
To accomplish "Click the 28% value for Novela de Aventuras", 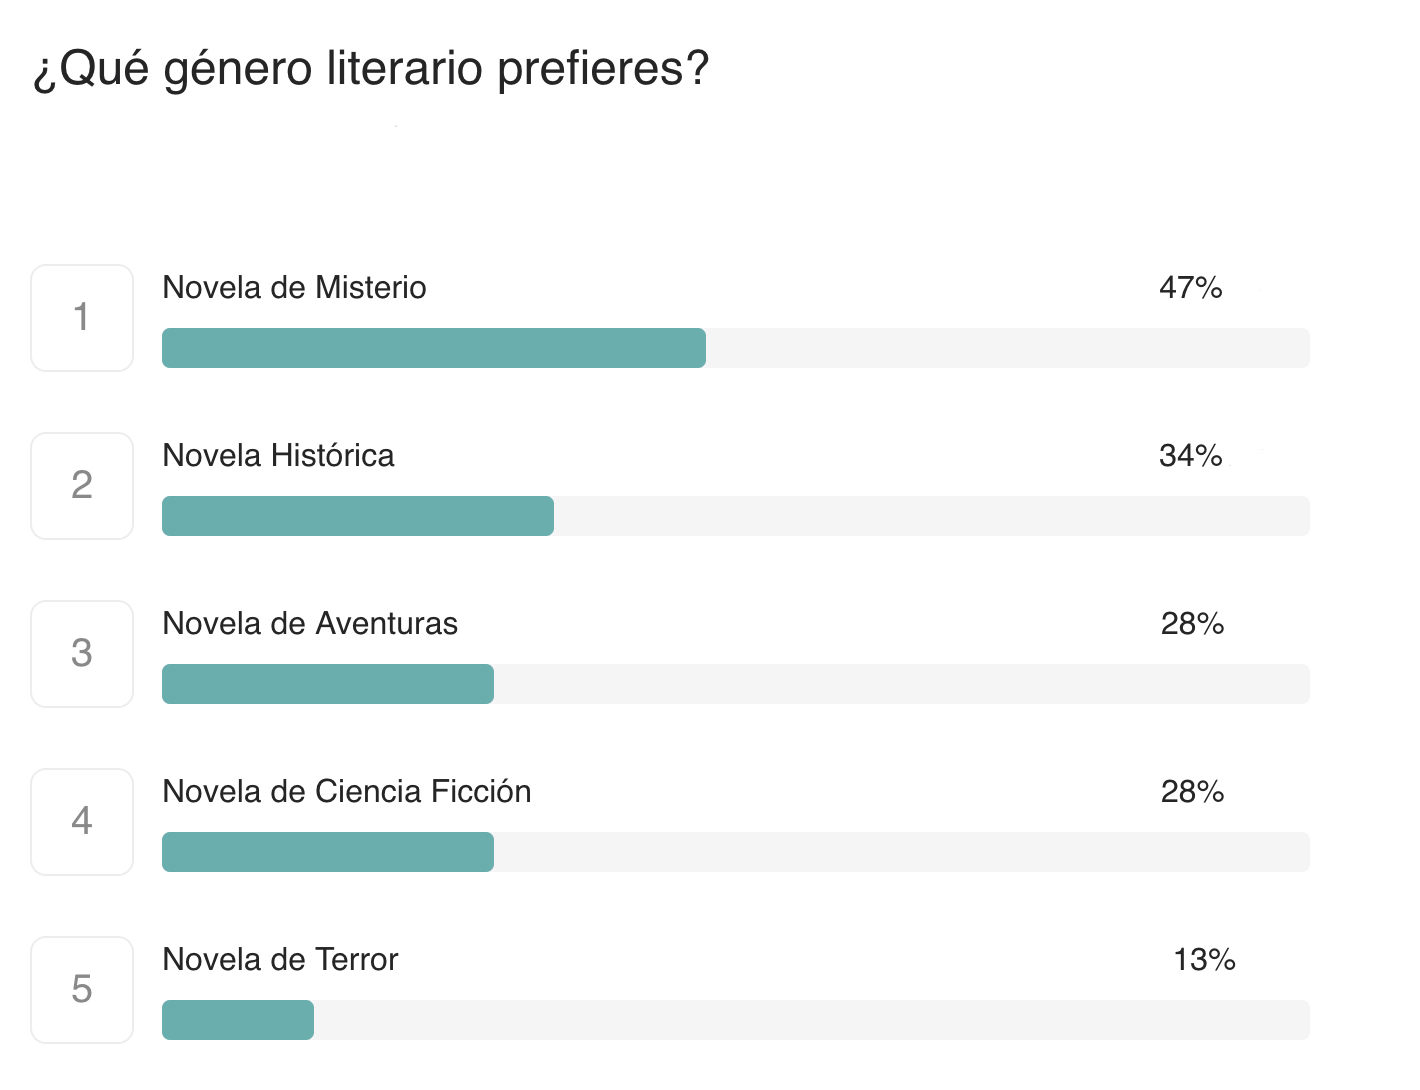I will coord(1192,624).
